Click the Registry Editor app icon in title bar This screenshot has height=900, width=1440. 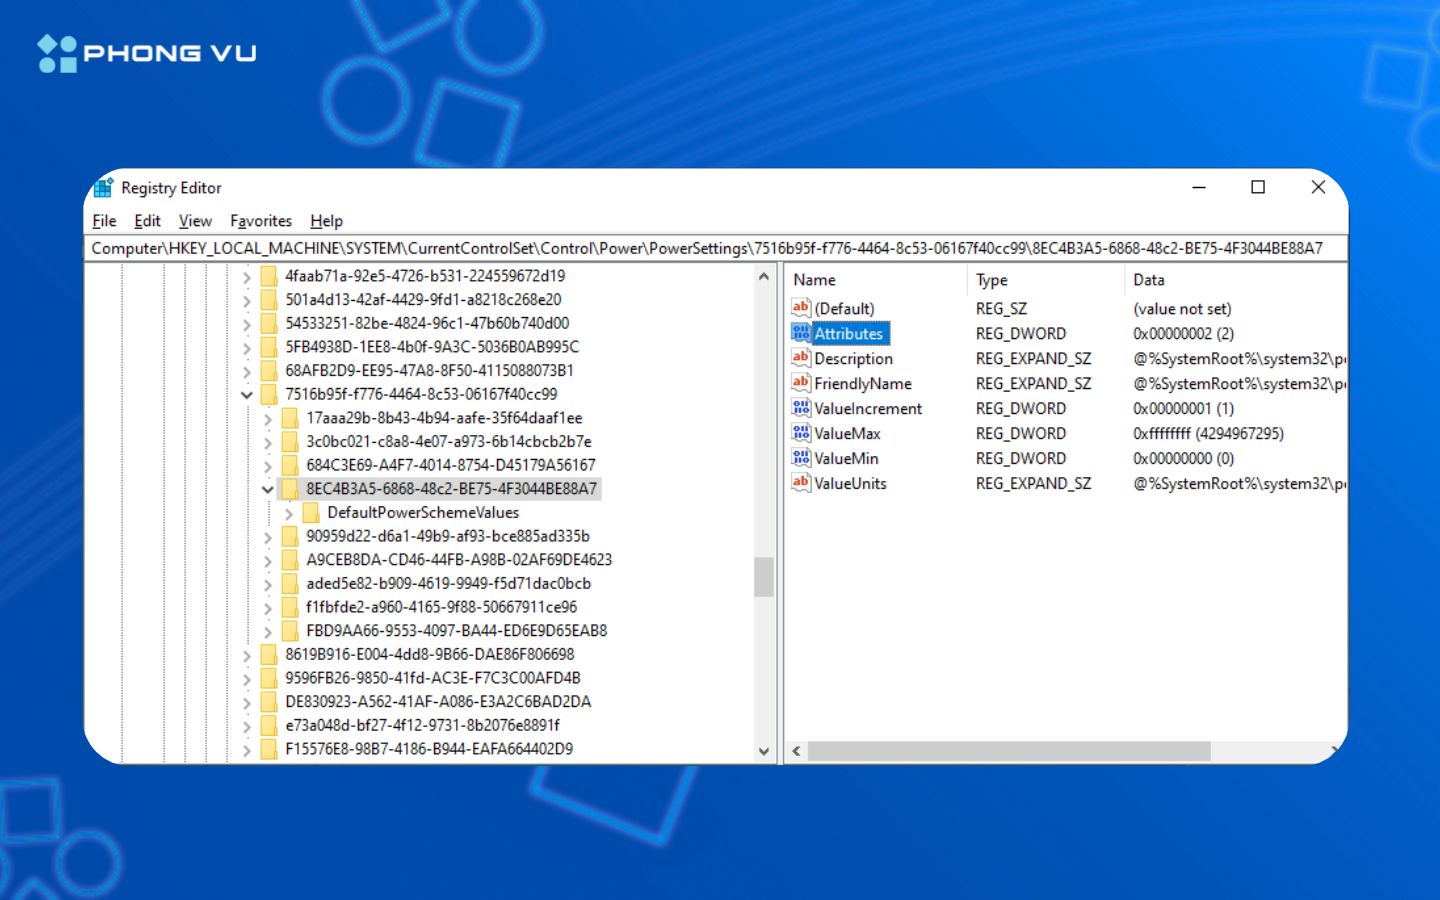click(x=103, y=188)
